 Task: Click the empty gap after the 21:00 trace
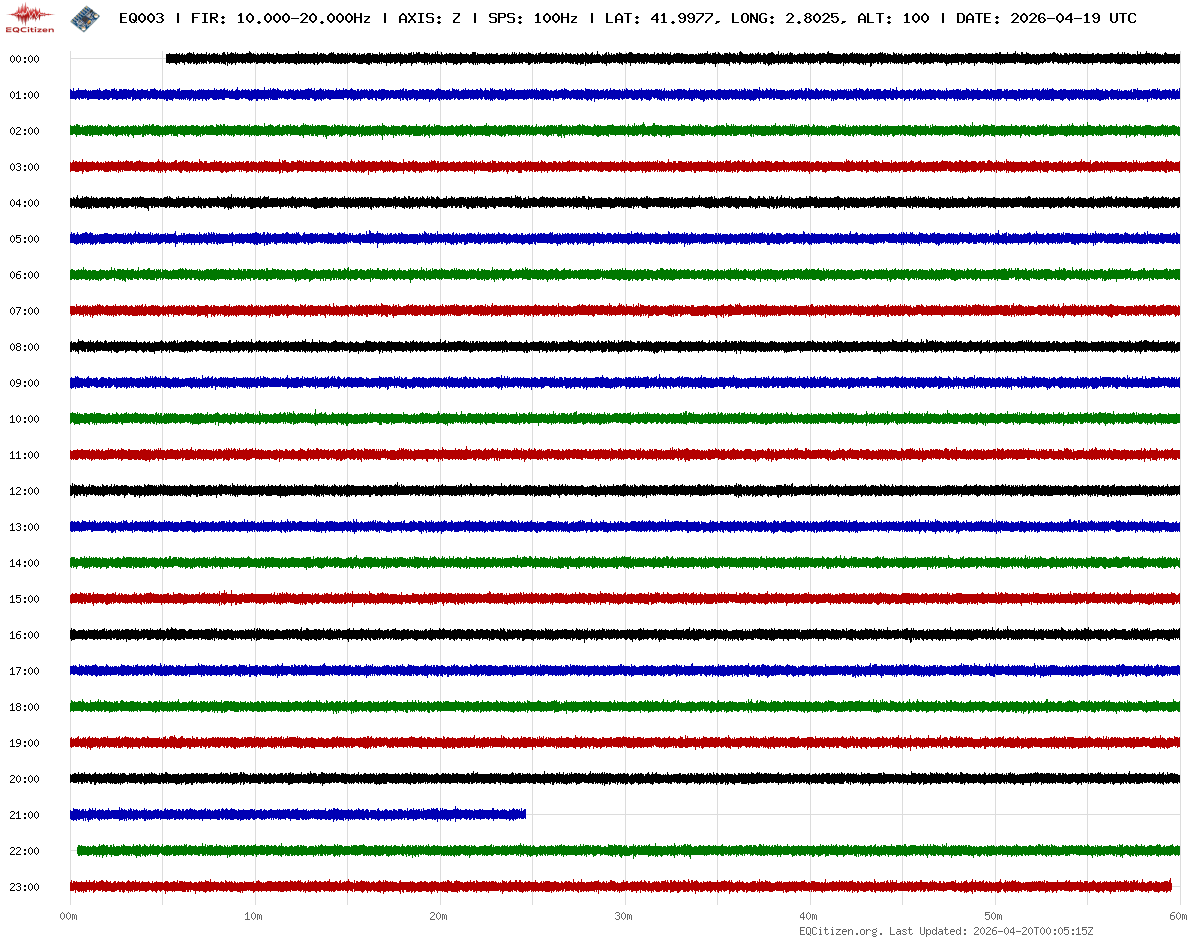click(850, 814)
